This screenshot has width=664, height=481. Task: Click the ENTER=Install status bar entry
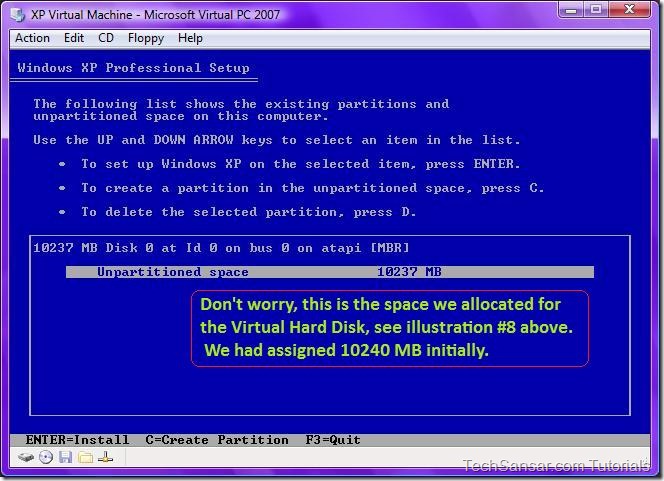point(77,440)
